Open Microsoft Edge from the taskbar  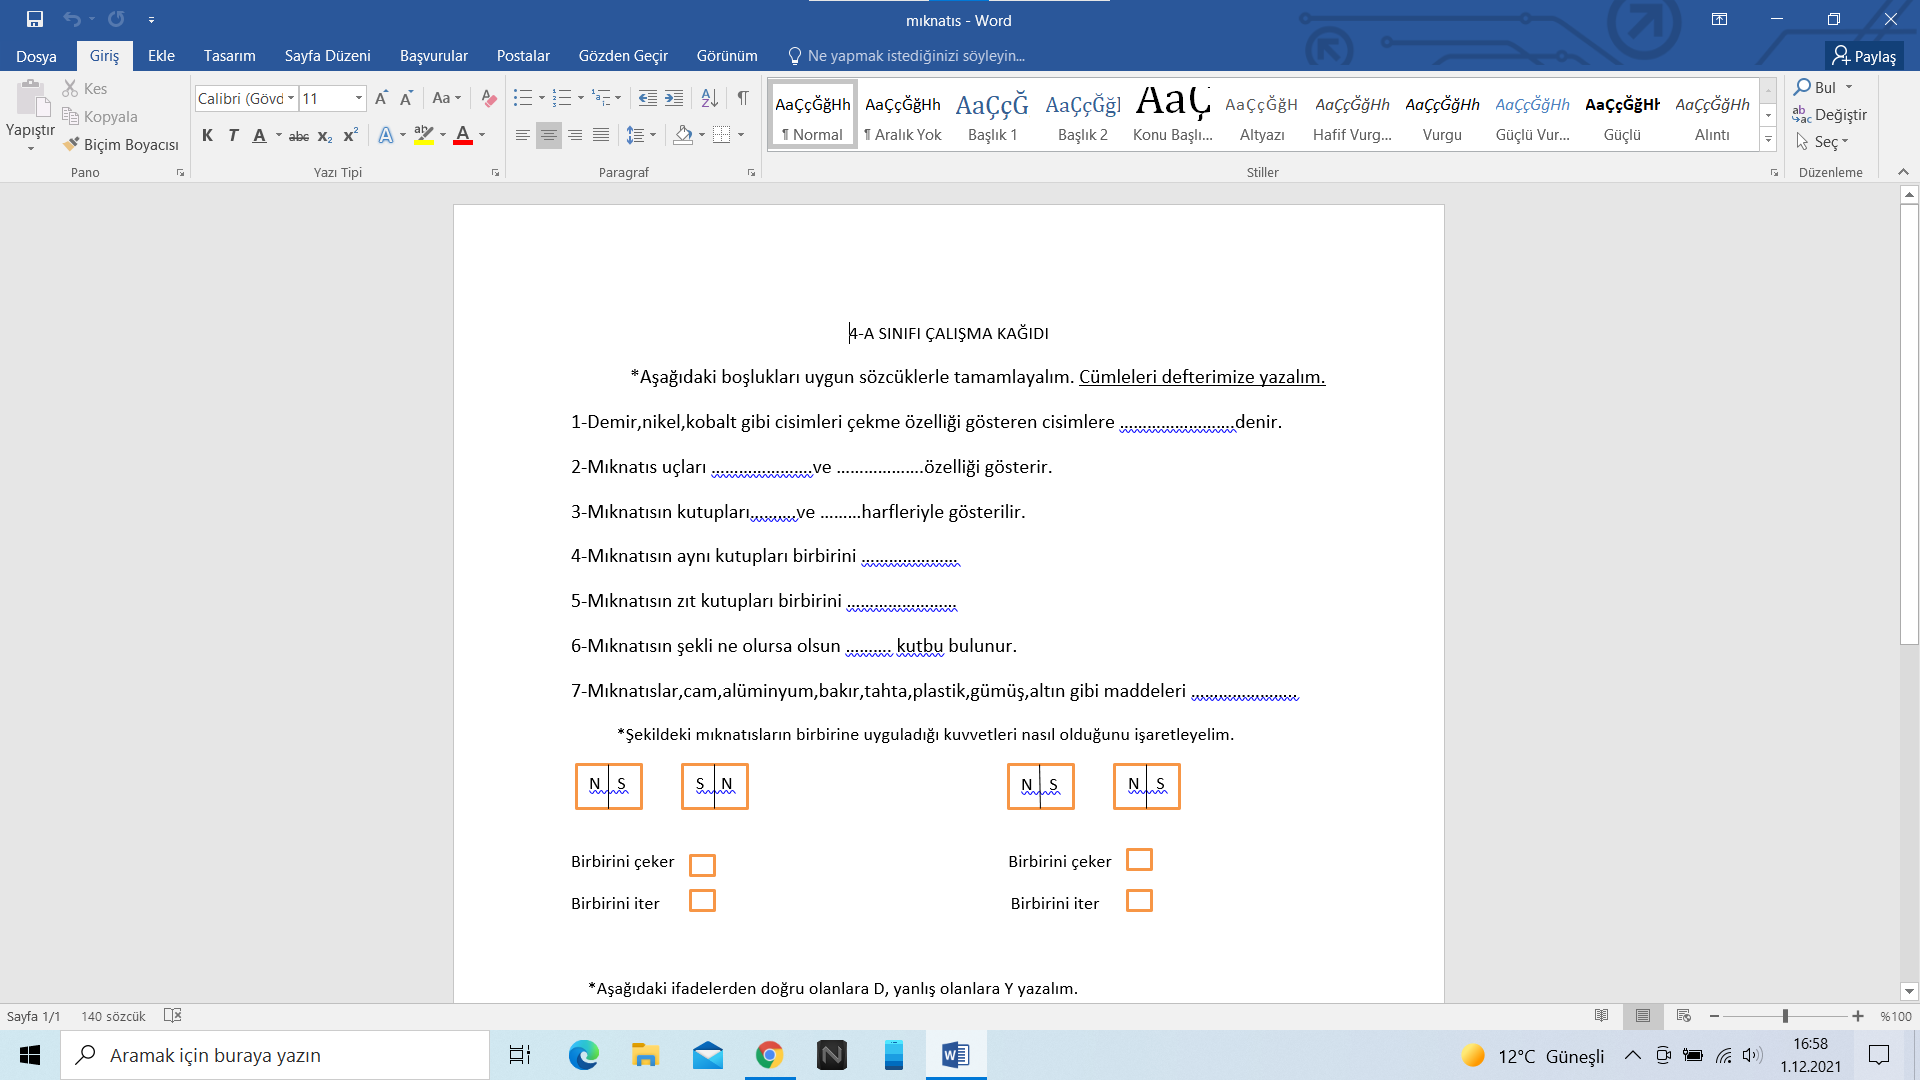click(x=583, y=1055)
